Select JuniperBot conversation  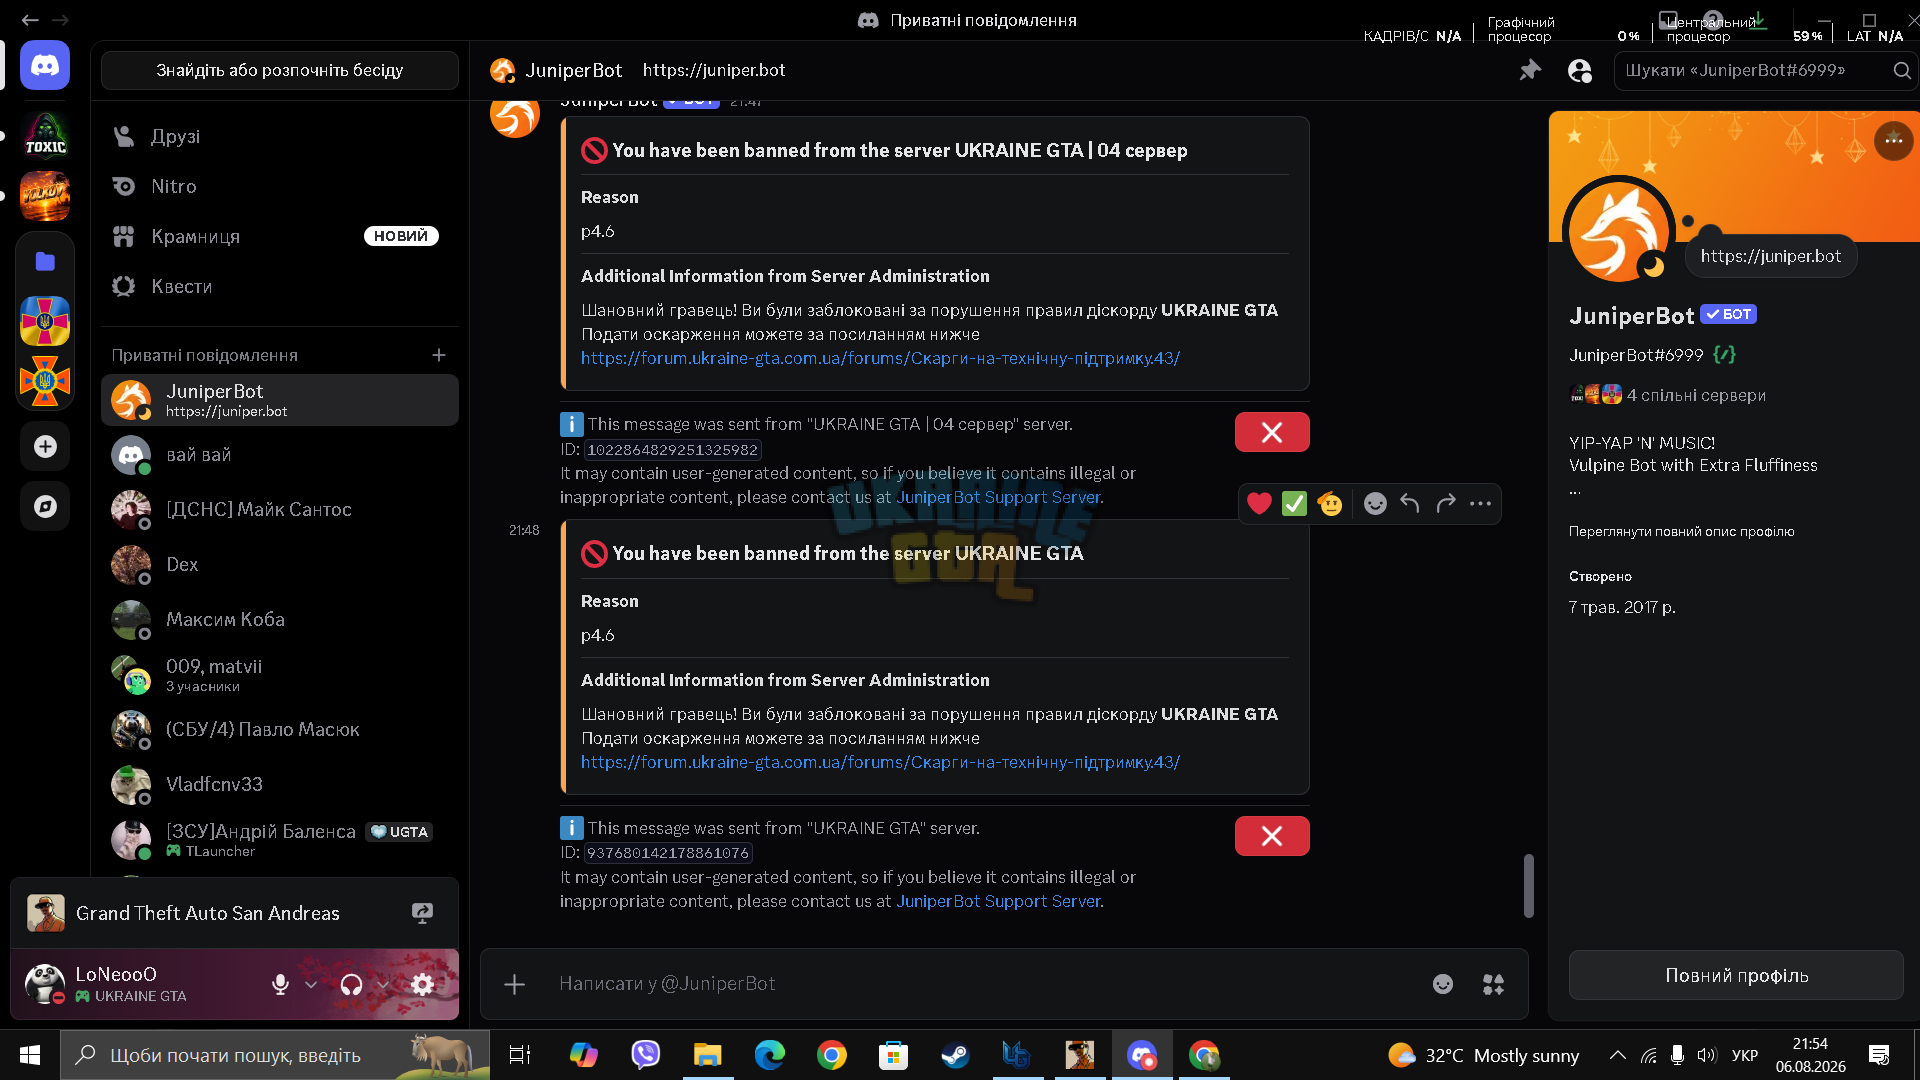pyautogui.click(x=280, y=400)
